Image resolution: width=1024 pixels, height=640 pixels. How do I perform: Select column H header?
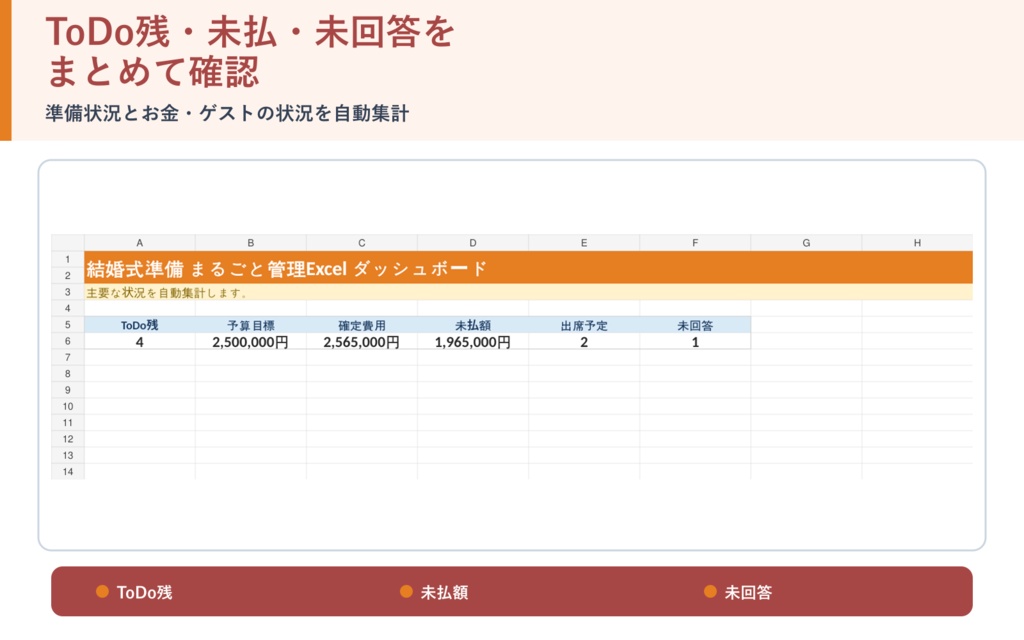click(x=917, y=243)
